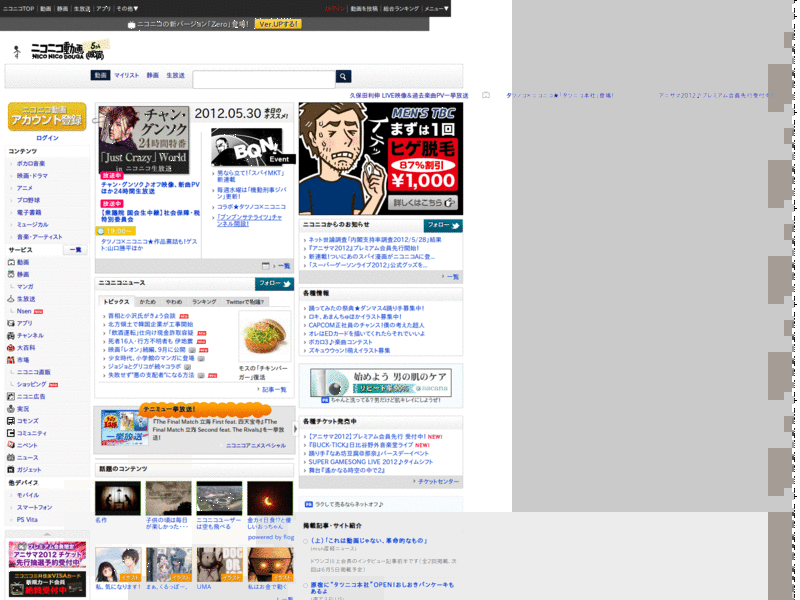Select 動画 search type tab
Image resolution: width=800 pixels, height=600 pixels.
pyautogui.click(x=101, y=76)
